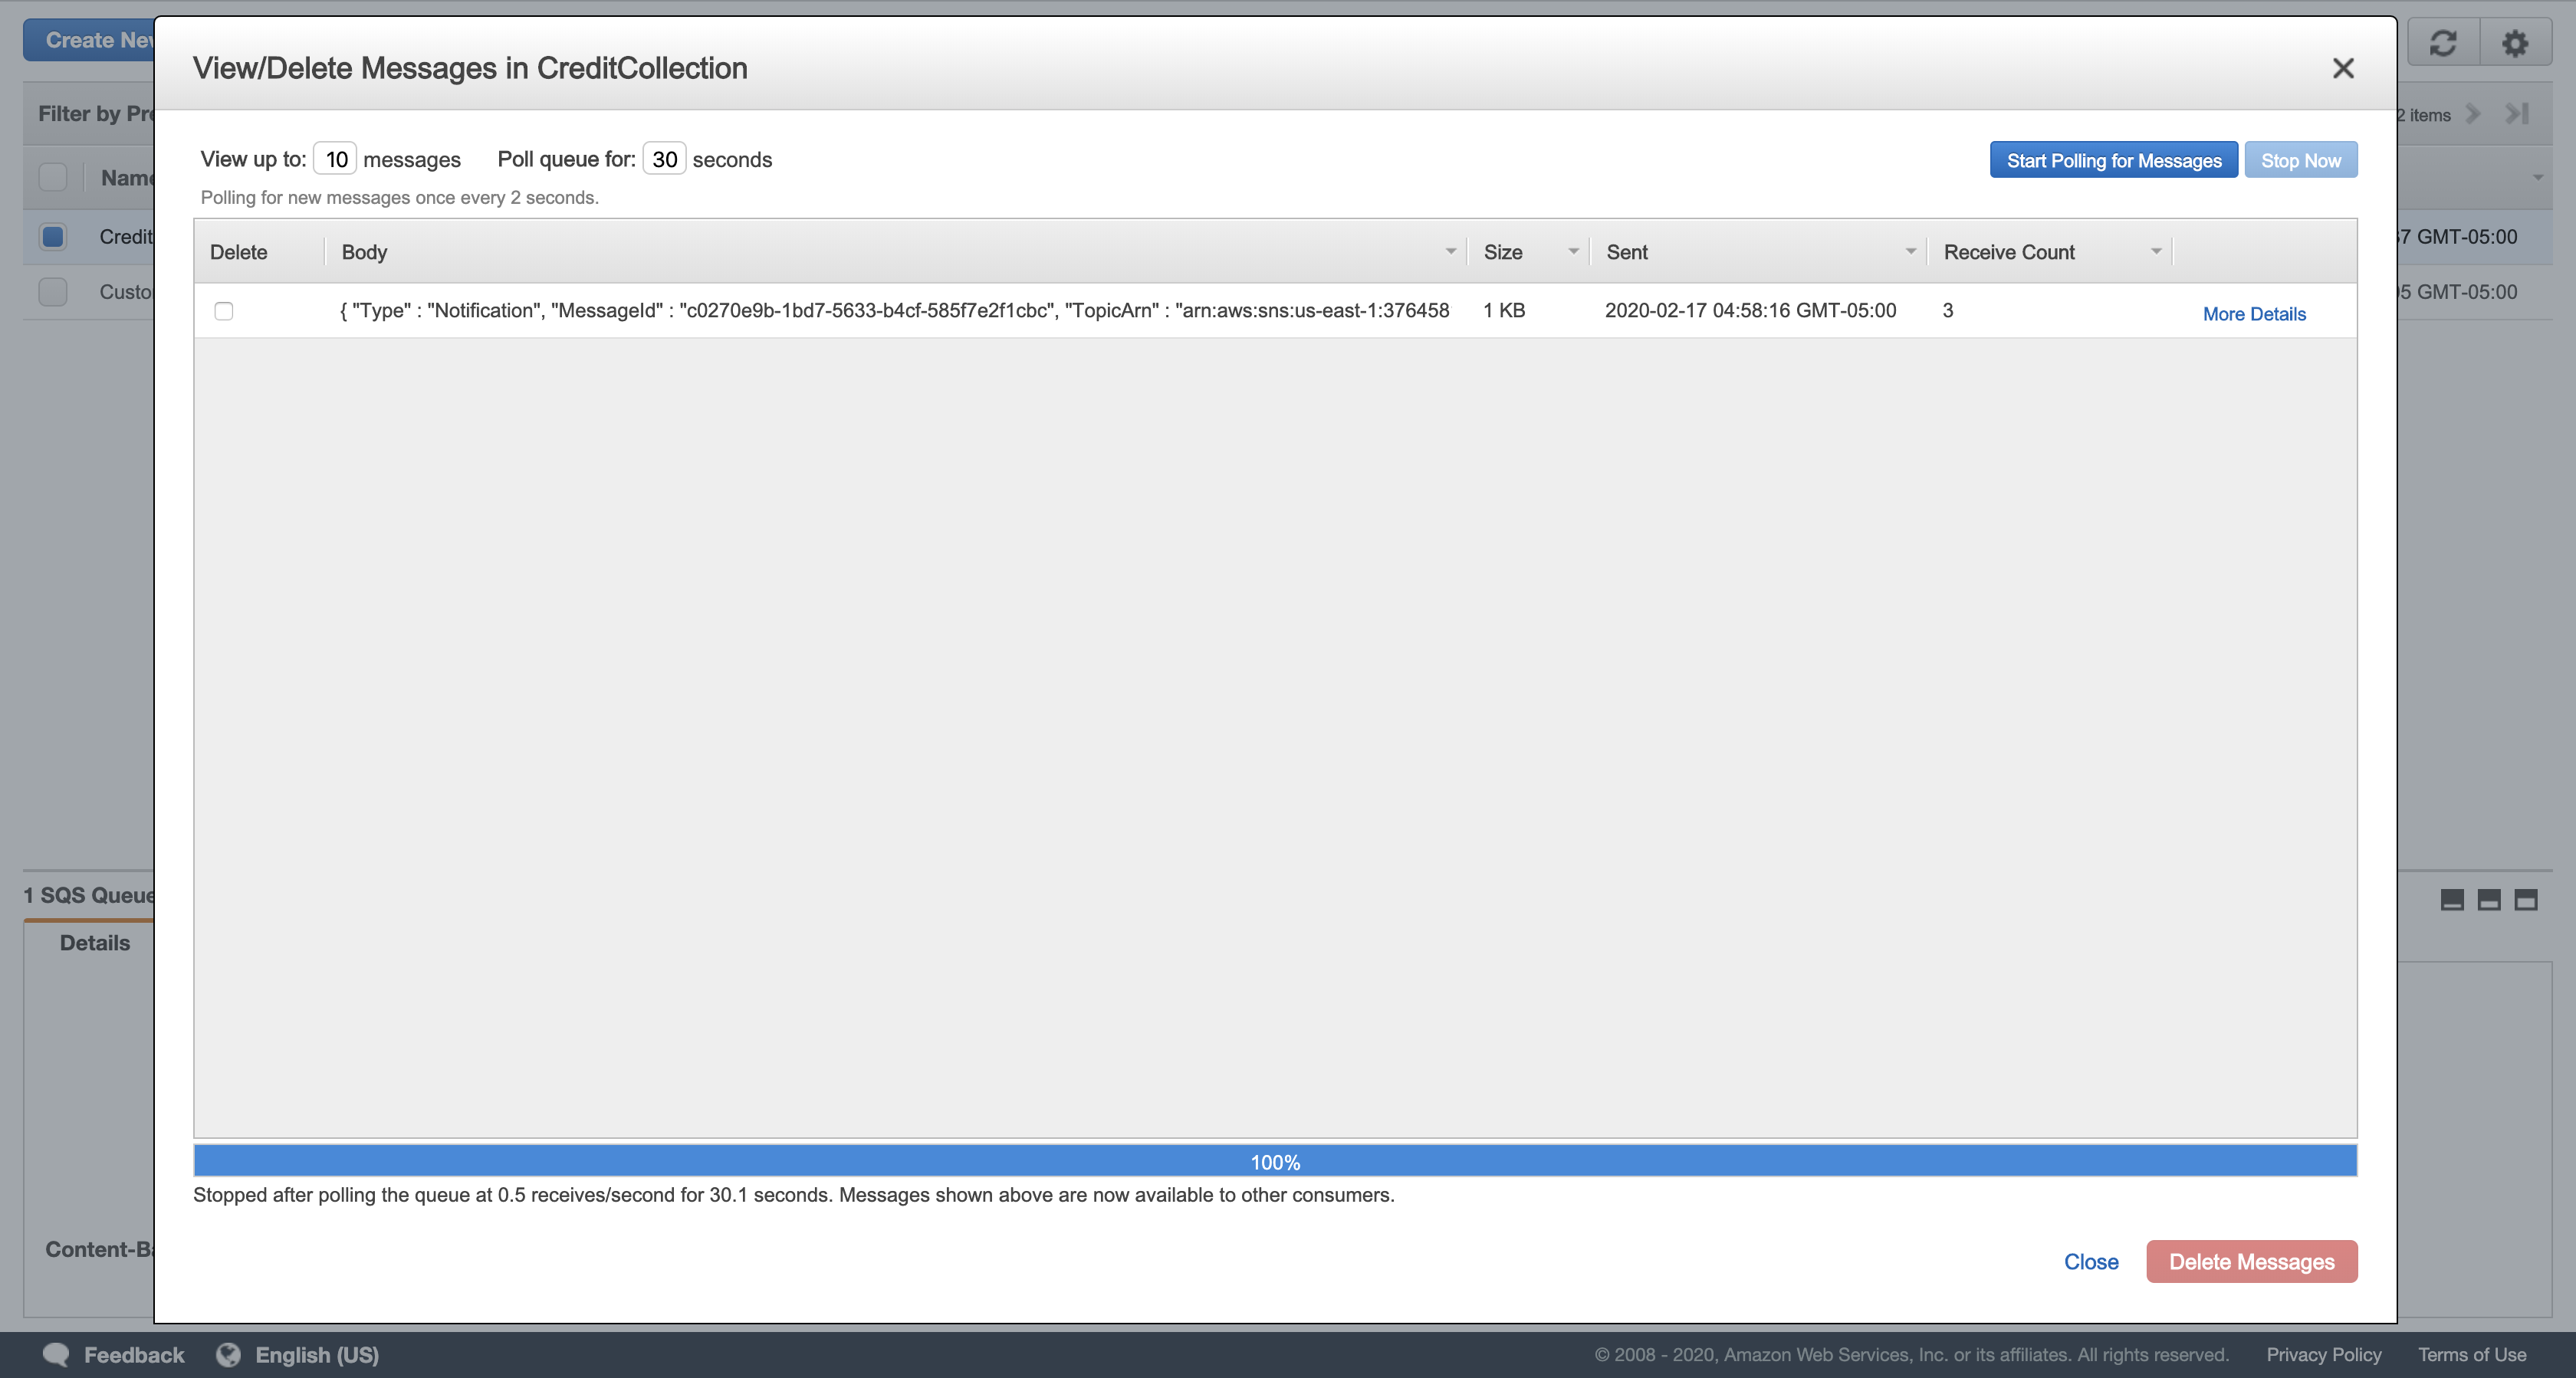Open the settings gear icon

[2514, 42]
